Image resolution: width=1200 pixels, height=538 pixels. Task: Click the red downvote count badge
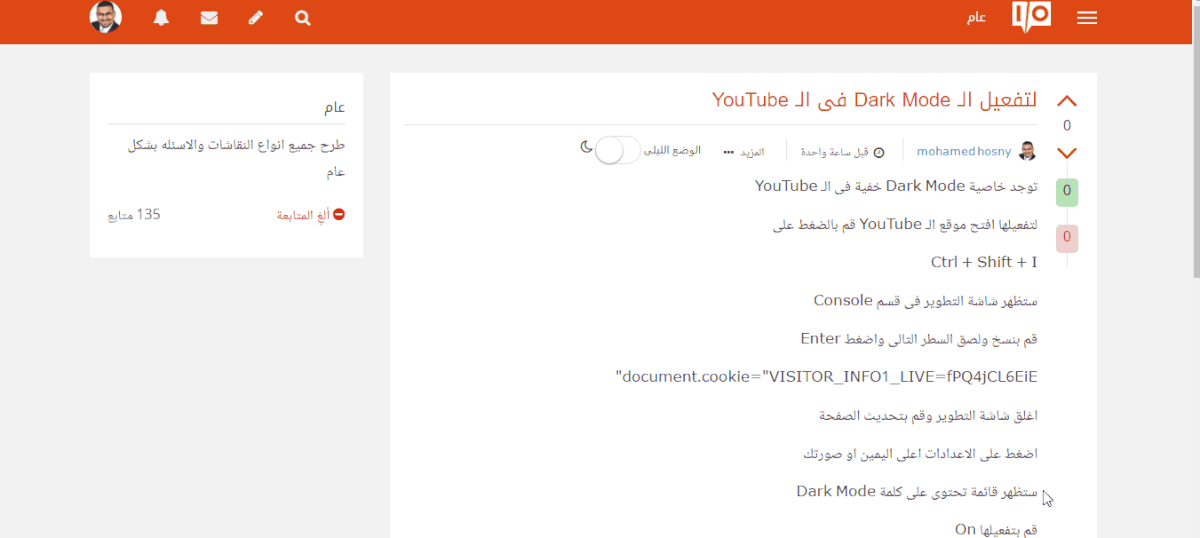1067,238
